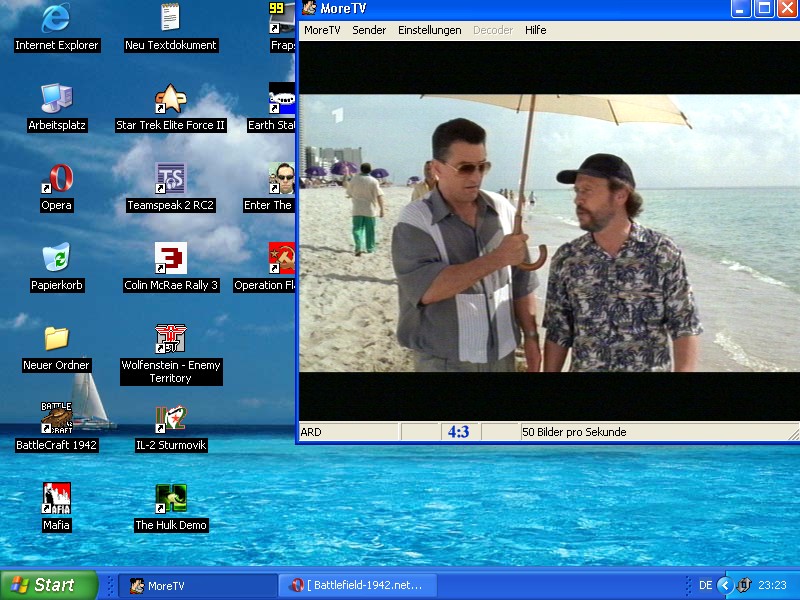Maximize the MoreTV window
The height and width of the screenshot is (600, 800).
pos(764,9)
